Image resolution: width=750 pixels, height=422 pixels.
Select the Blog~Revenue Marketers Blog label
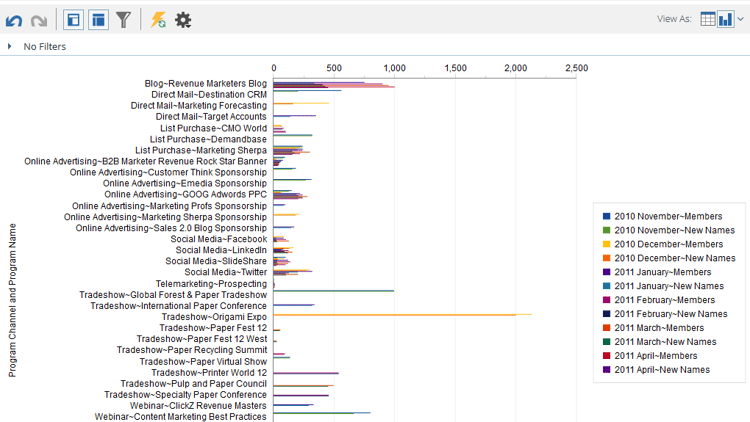[206, 83]
